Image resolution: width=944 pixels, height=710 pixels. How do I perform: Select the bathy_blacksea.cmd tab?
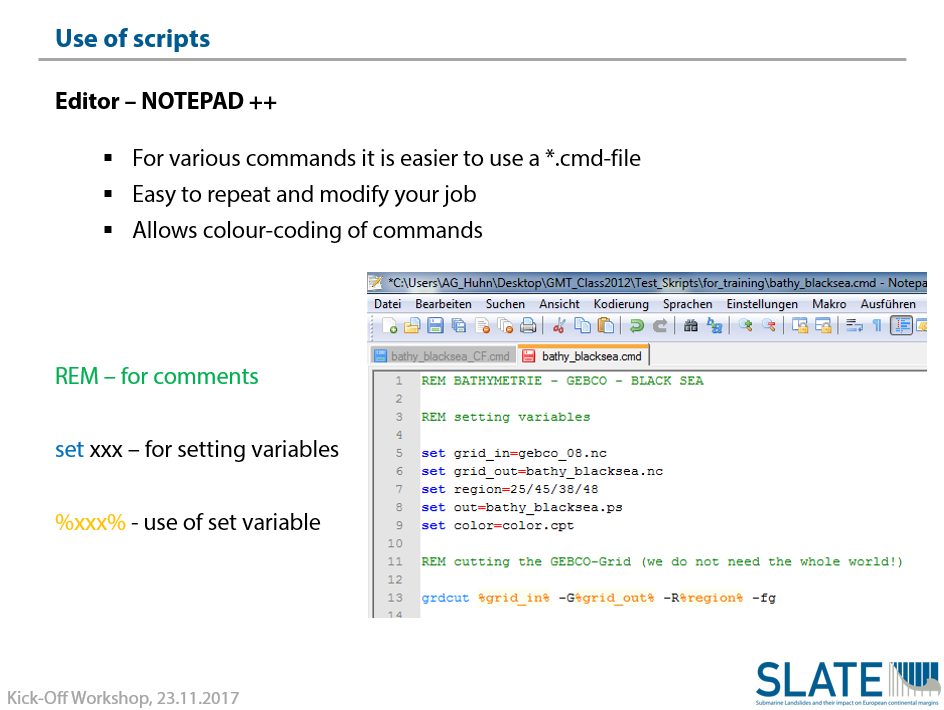pos(583,356)
